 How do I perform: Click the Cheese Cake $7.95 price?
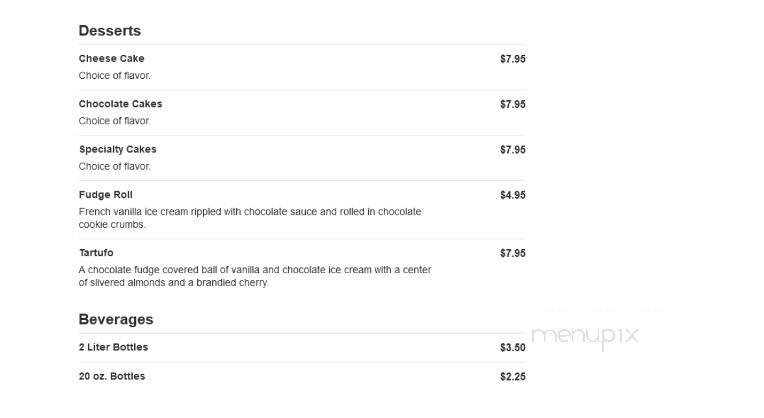pos(512,59)
